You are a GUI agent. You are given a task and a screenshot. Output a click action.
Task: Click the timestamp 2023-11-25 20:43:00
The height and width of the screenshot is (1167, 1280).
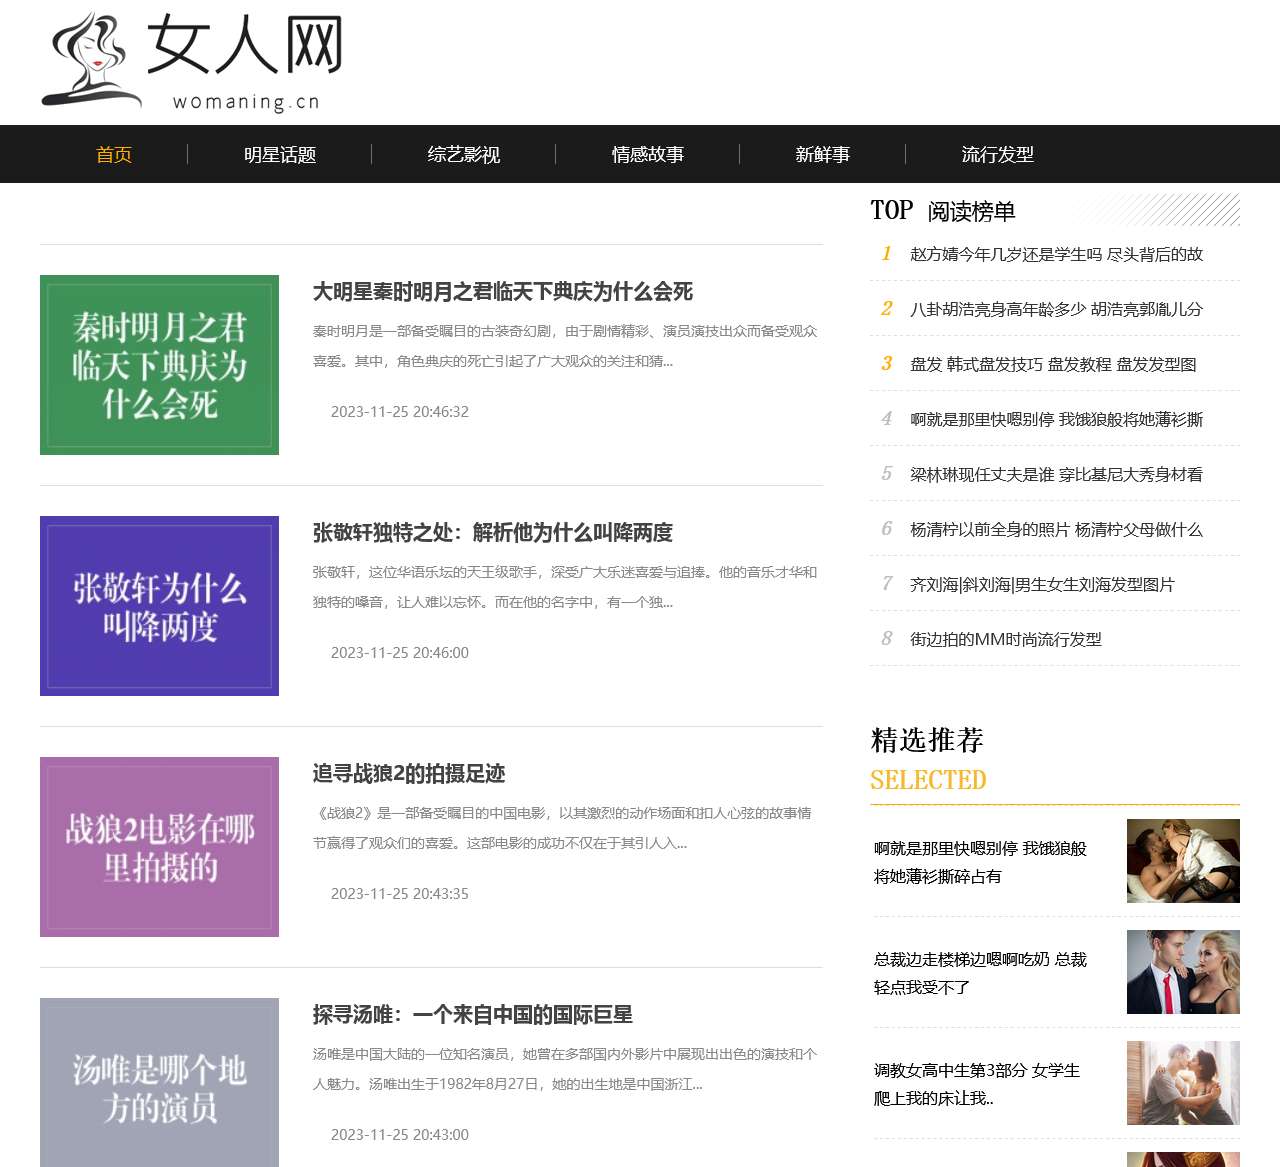(x=400, y=1134)
